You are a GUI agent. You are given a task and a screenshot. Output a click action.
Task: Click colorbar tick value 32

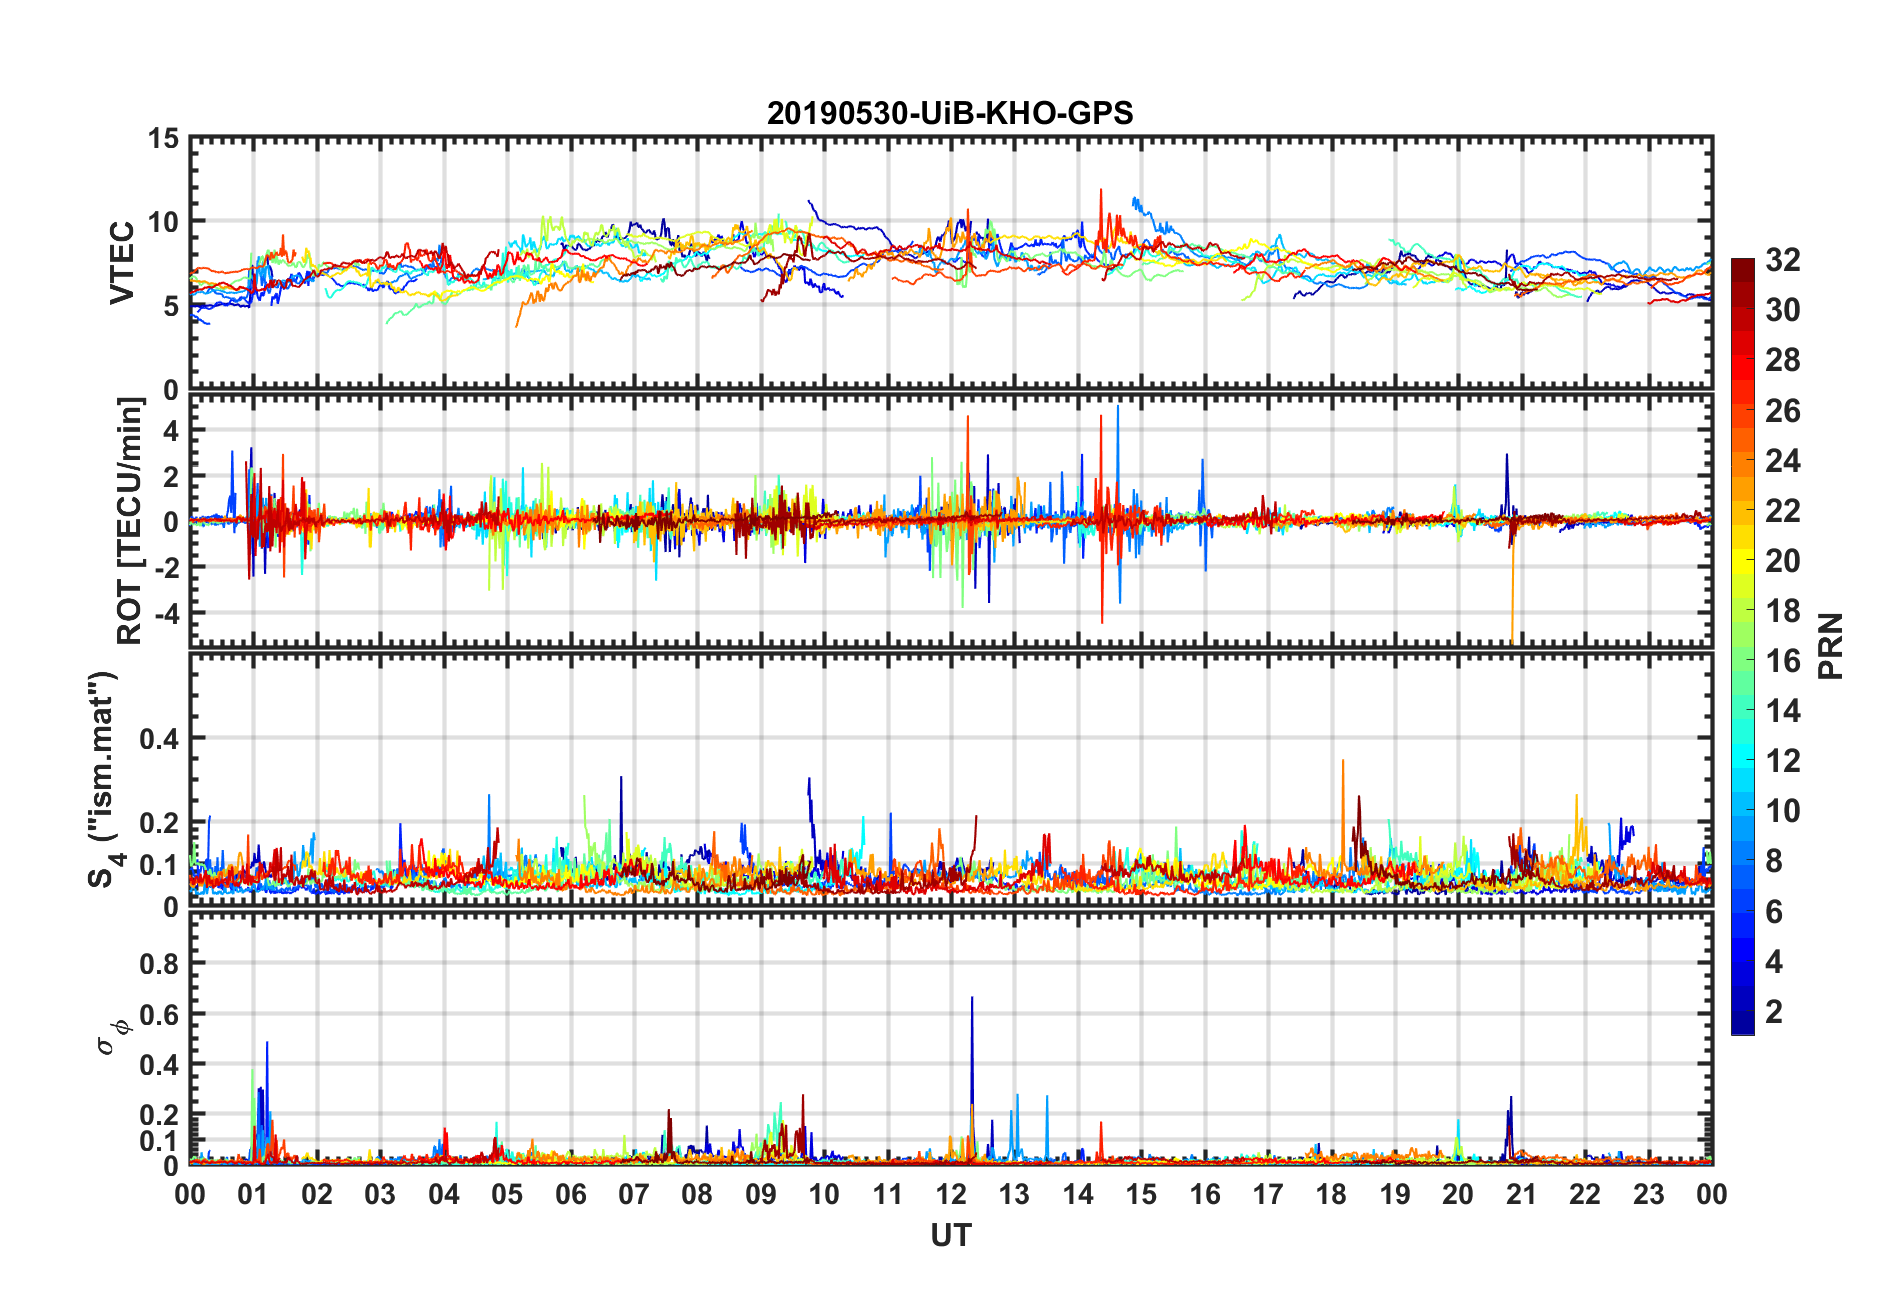1783,260
